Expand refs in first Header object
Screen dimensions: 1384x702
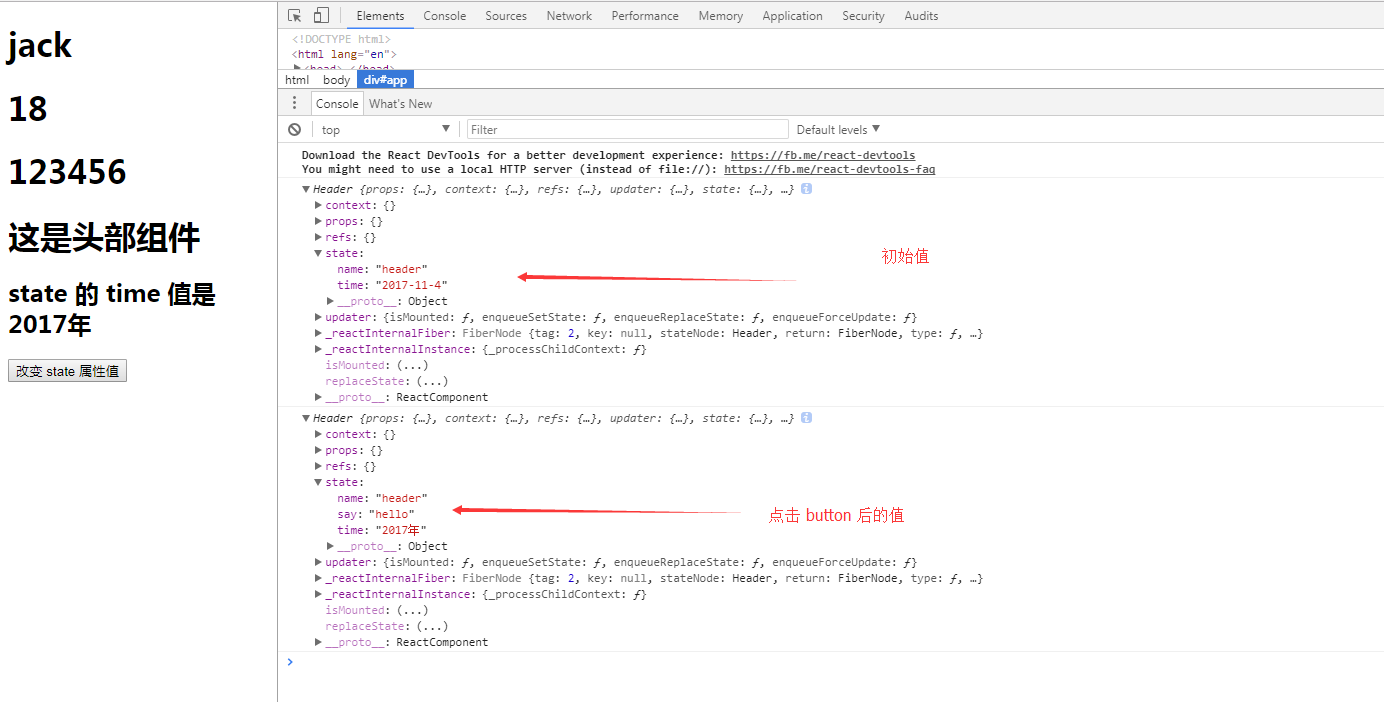(319, 237)
